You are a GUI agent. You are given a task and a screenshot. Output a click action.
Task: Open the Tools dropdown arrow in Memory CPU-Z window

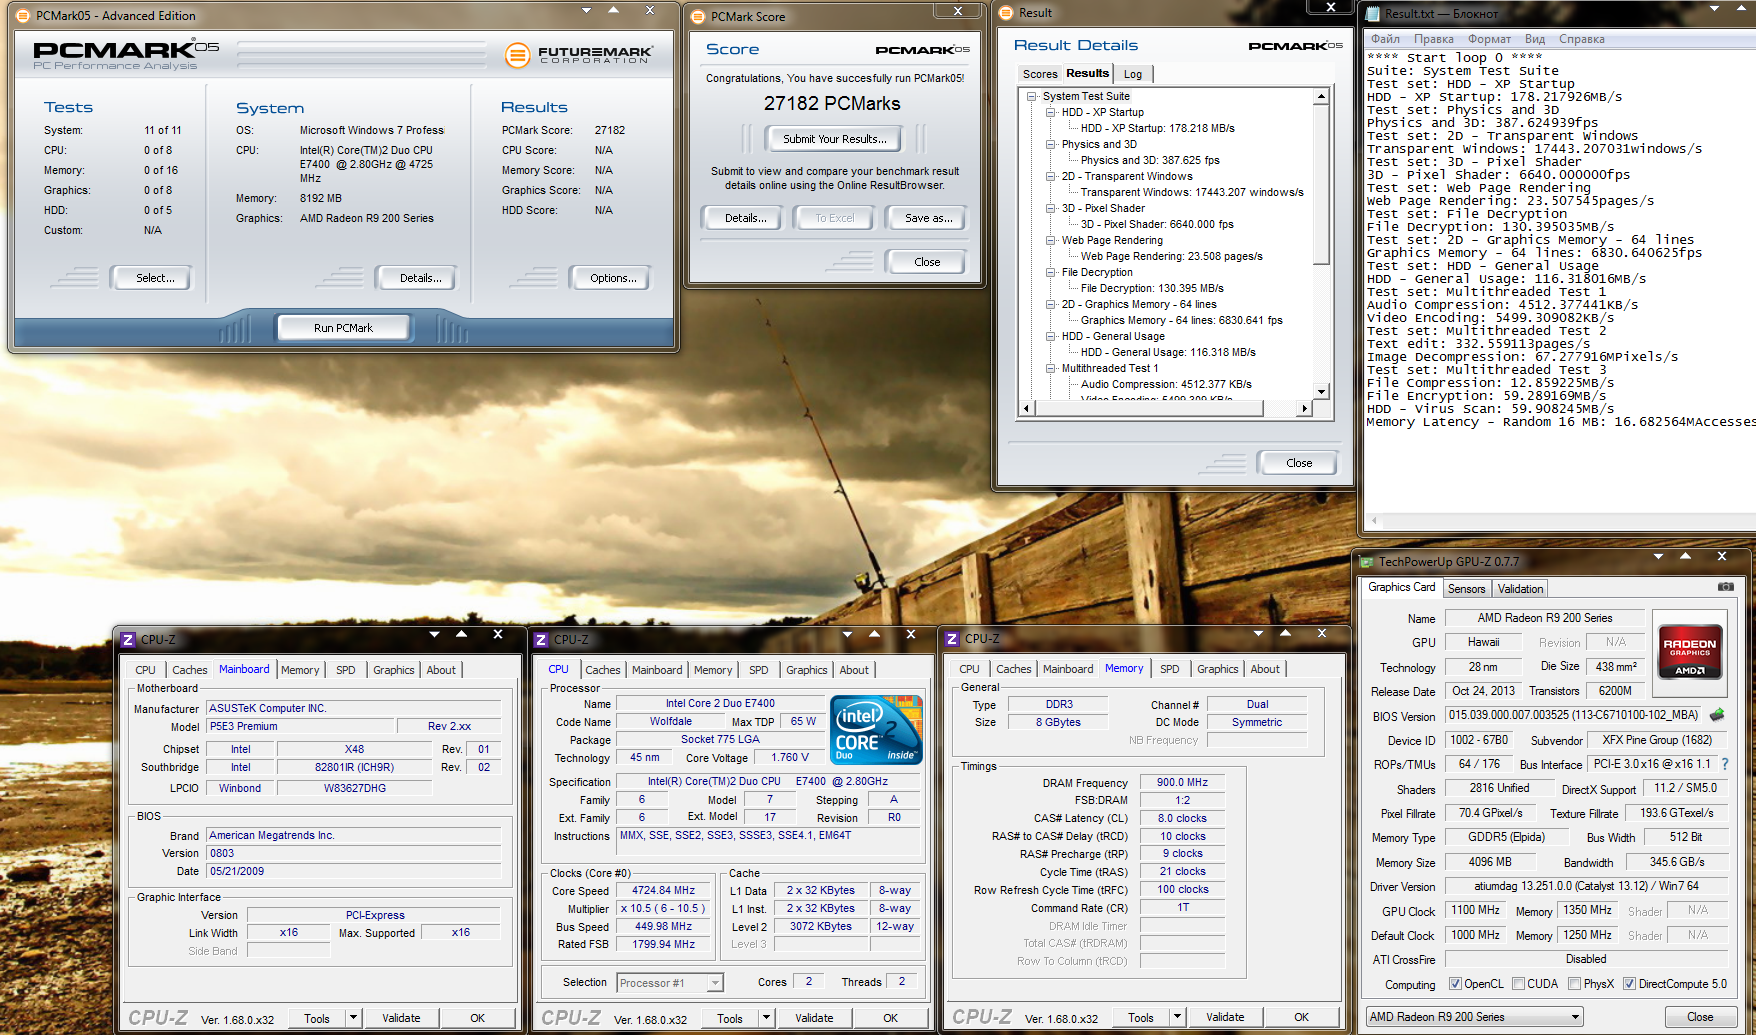click(x=1177, y=1017)
